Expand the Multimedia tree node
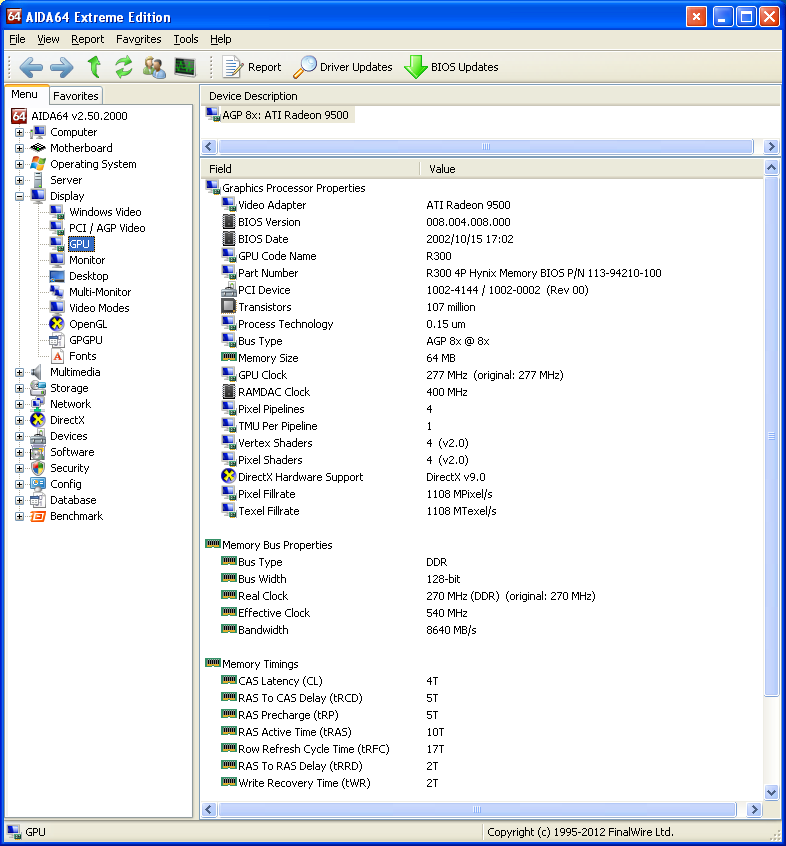 pyautogui.click(x=19, y=372)
